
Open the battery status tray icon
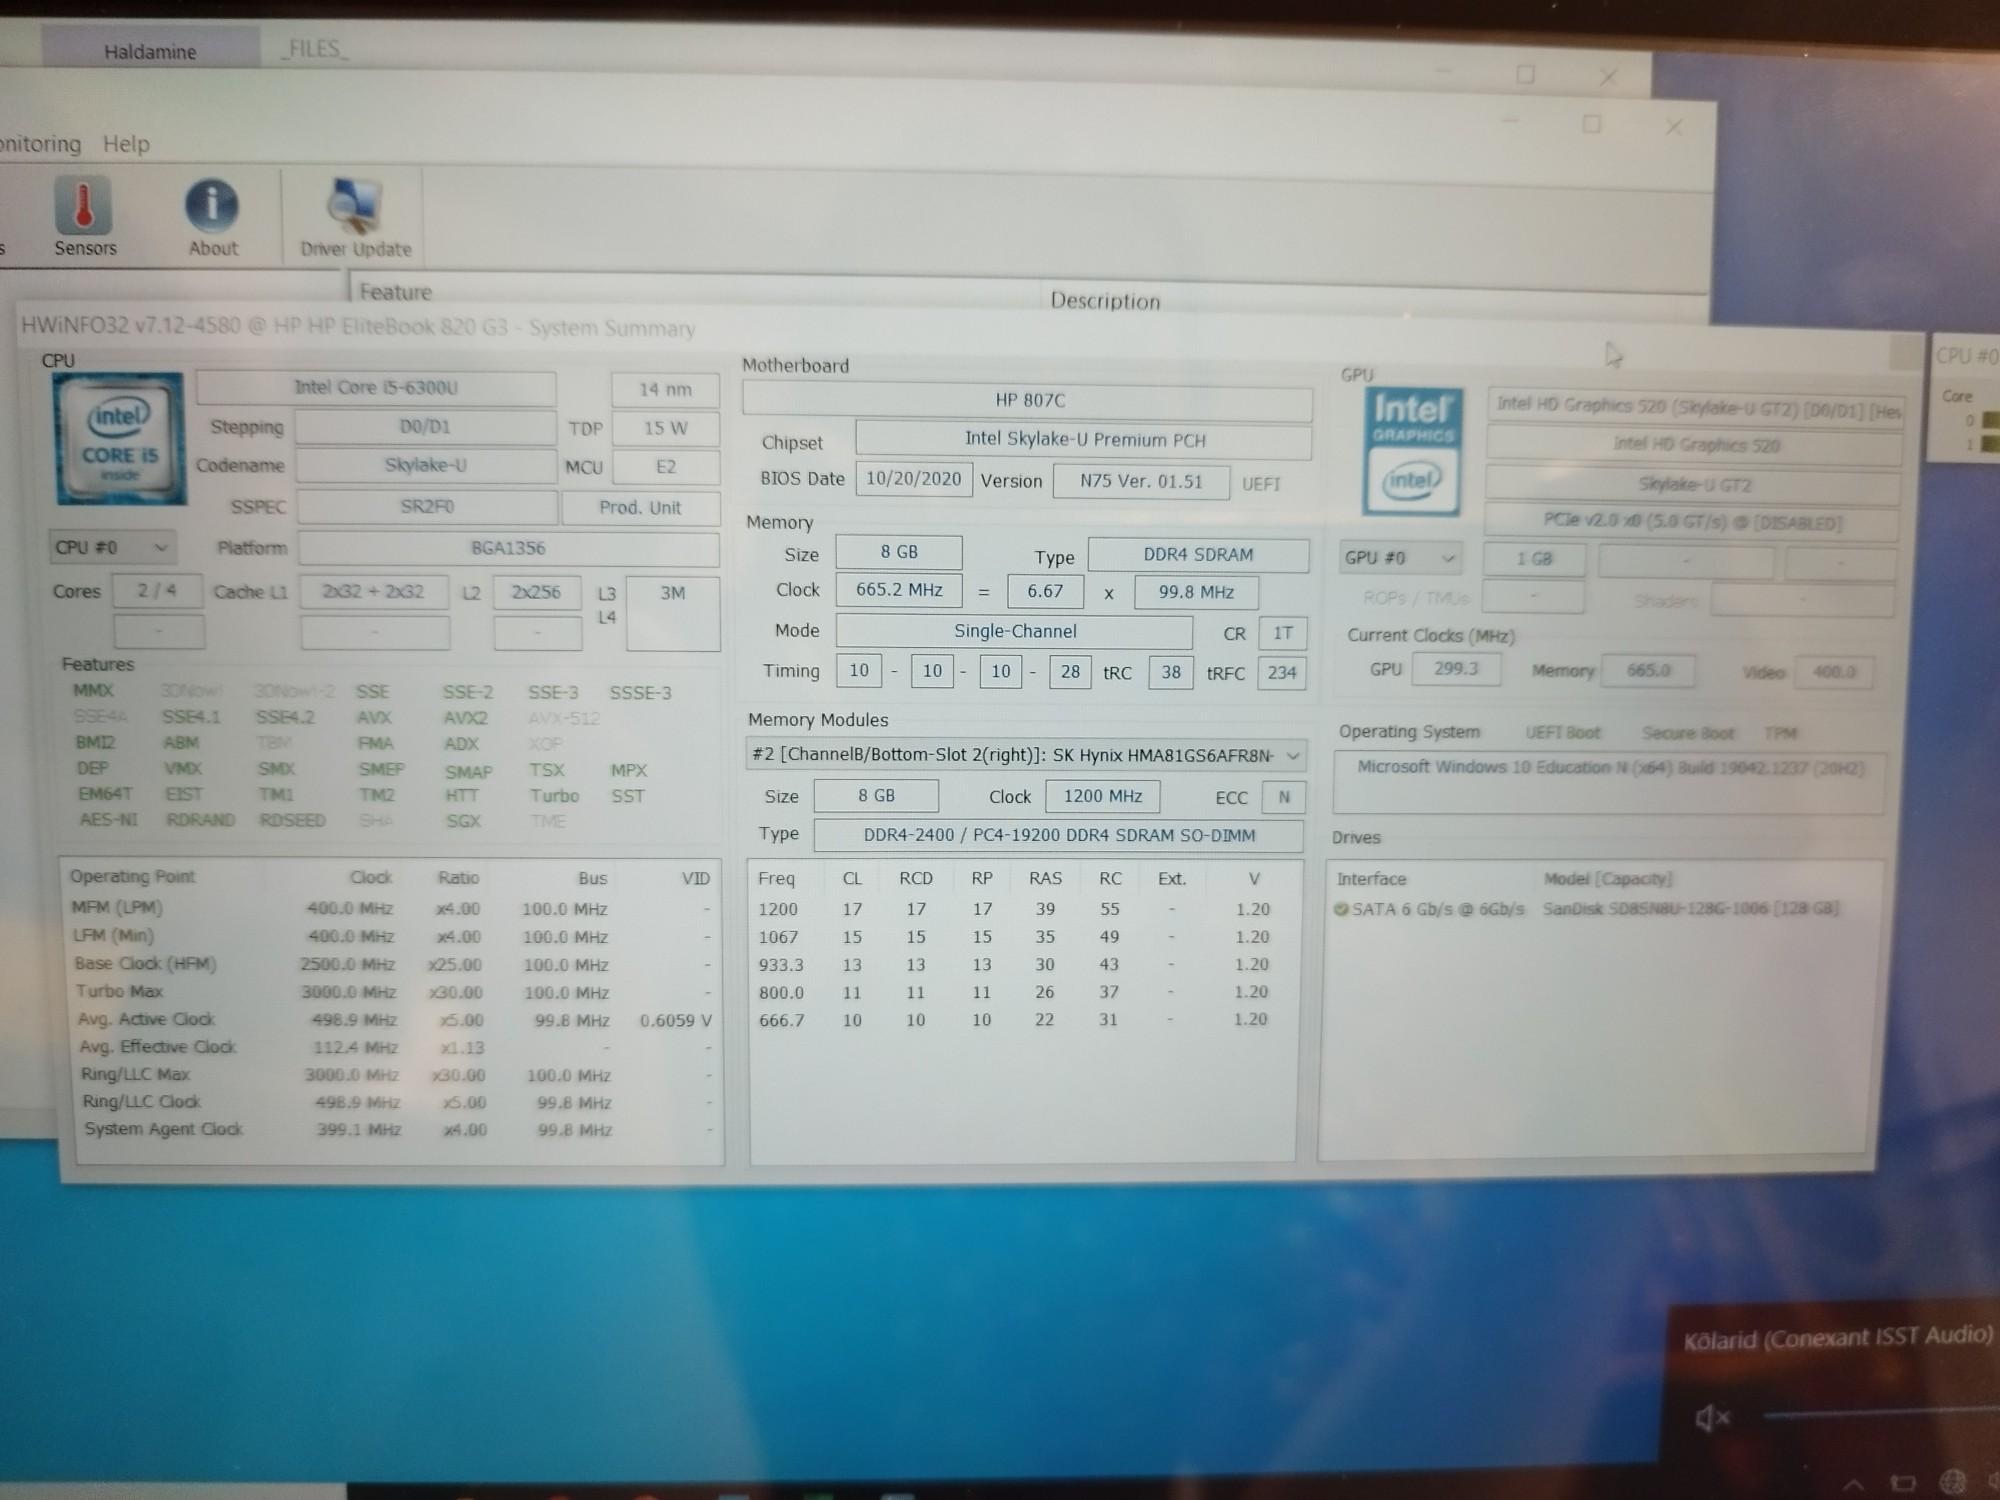[x=1903, y=1484]
